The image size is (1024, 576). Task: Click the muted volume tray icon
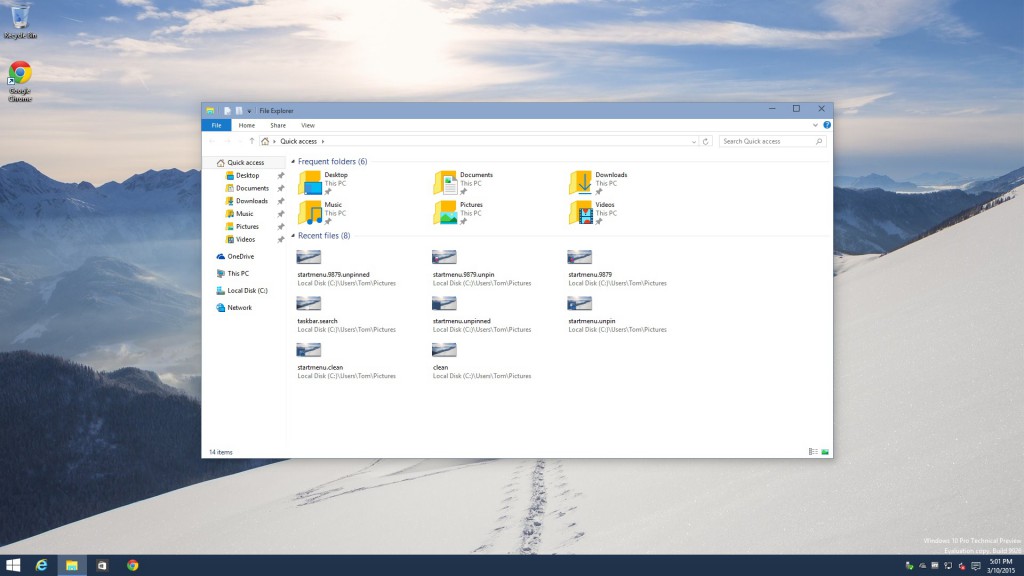pos(961,566)
